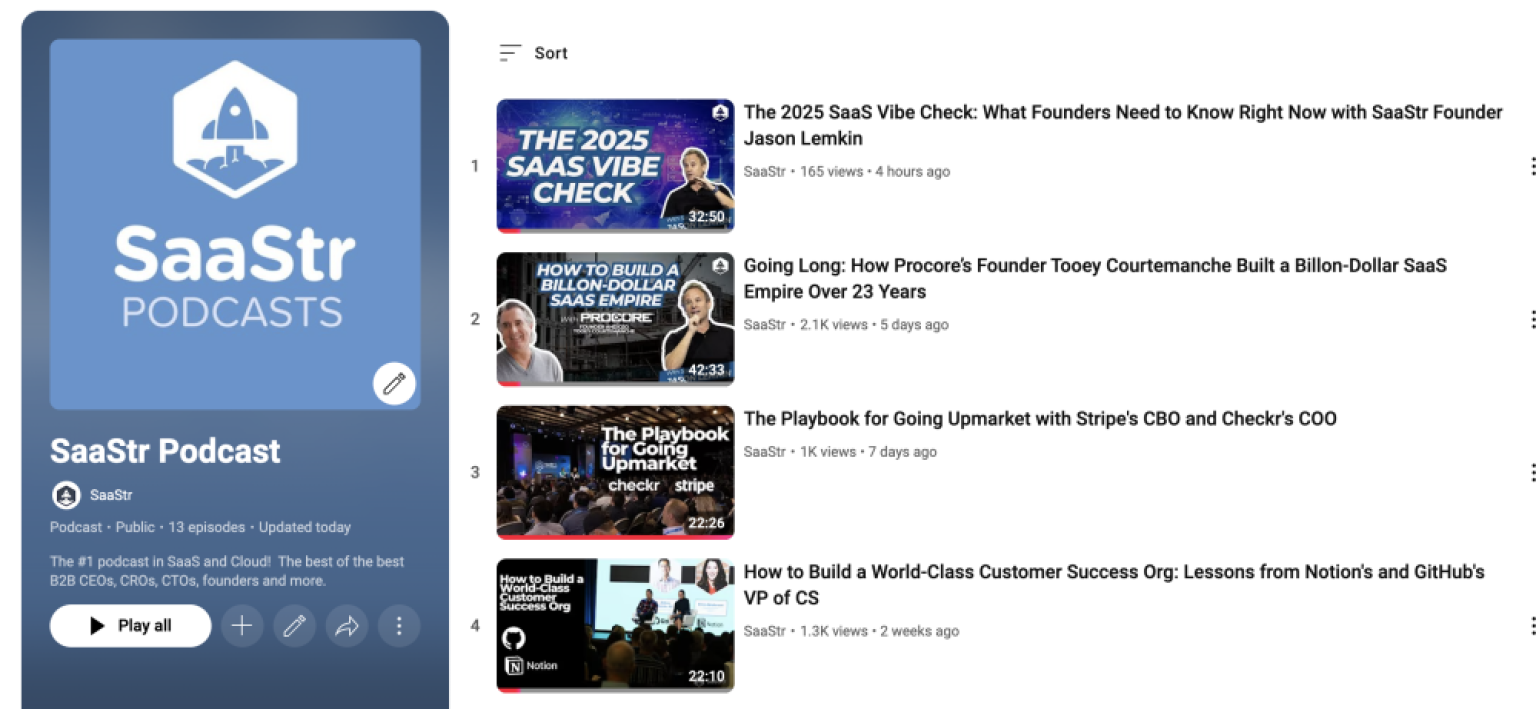Open more options for the 2025 SaaS Vibe Check video

pyautogui.click(x=1531, y=166)
